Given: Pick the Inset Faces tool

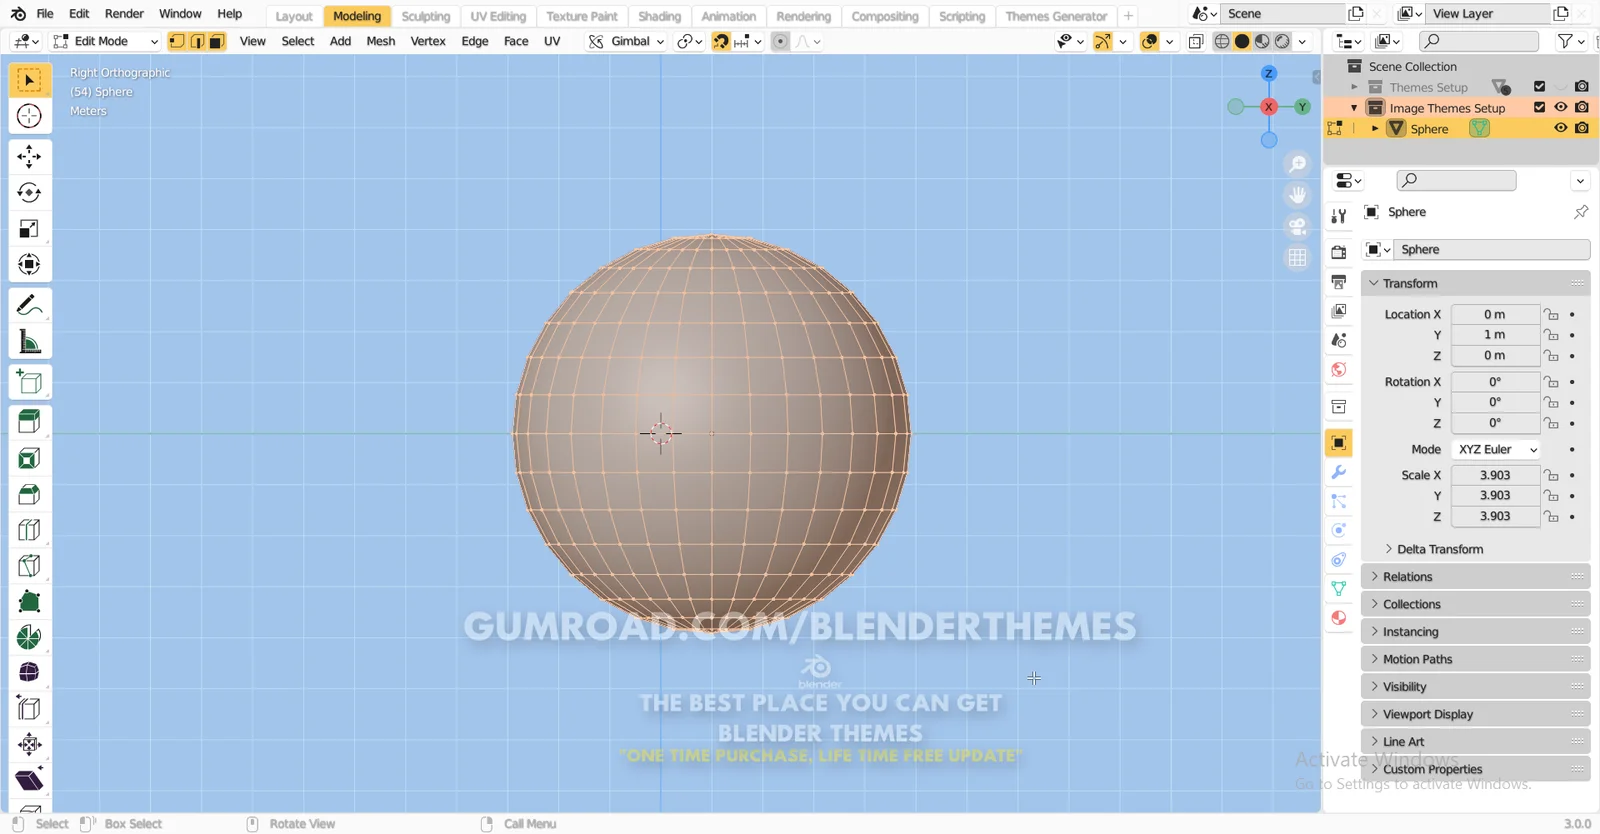Looking at the screenshot, I should (29, 458).
